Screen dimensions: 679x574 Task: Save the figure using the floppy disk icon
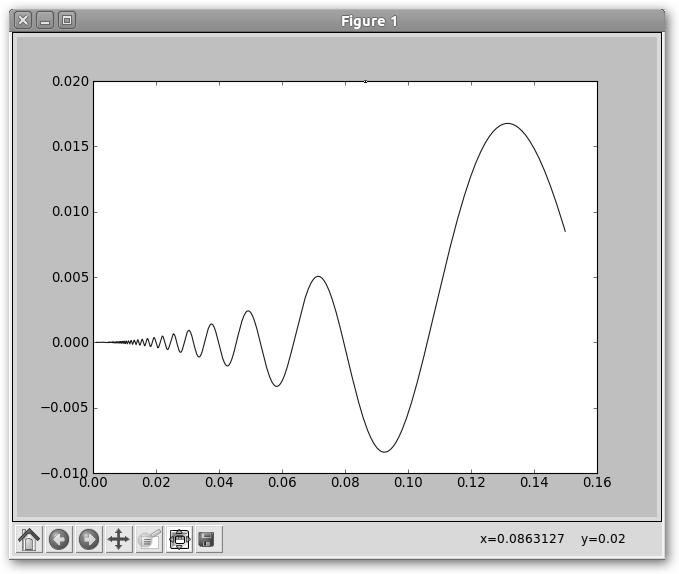click(208, 539)
